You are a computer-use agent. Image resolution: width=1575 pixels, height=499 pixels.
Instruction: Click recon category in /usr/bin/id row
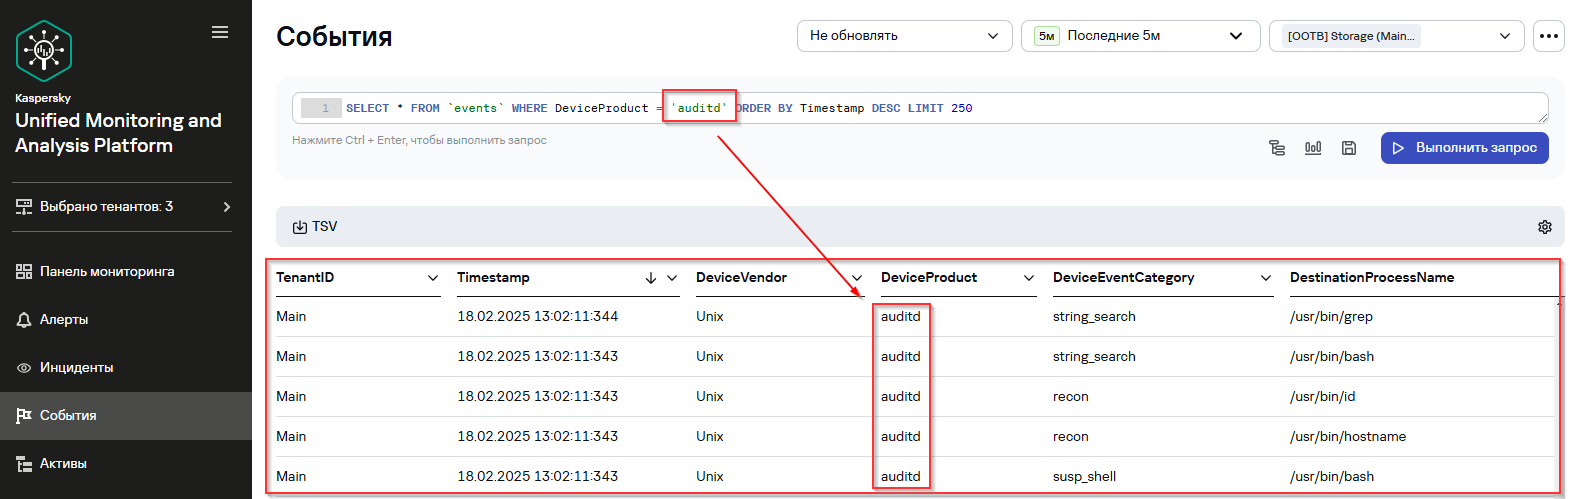pos(1071,397)
